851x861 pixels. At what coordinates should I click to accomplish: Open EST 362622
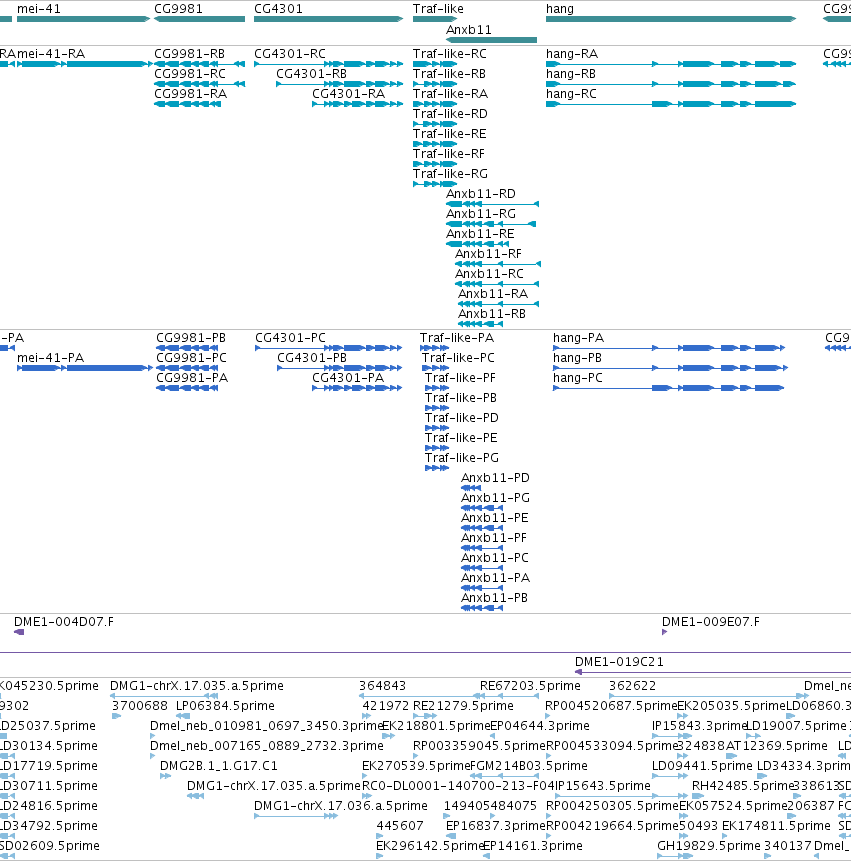point(632,685)
